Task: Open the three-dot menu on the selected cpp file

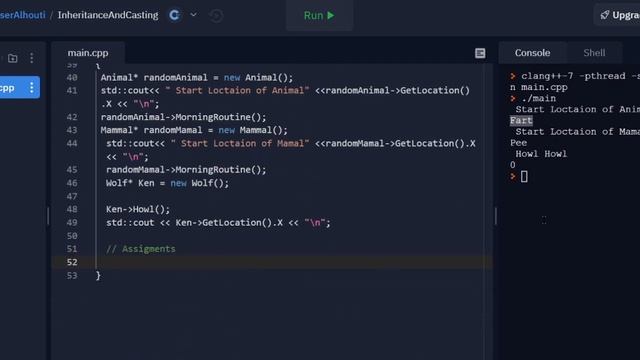Action: 31,87
